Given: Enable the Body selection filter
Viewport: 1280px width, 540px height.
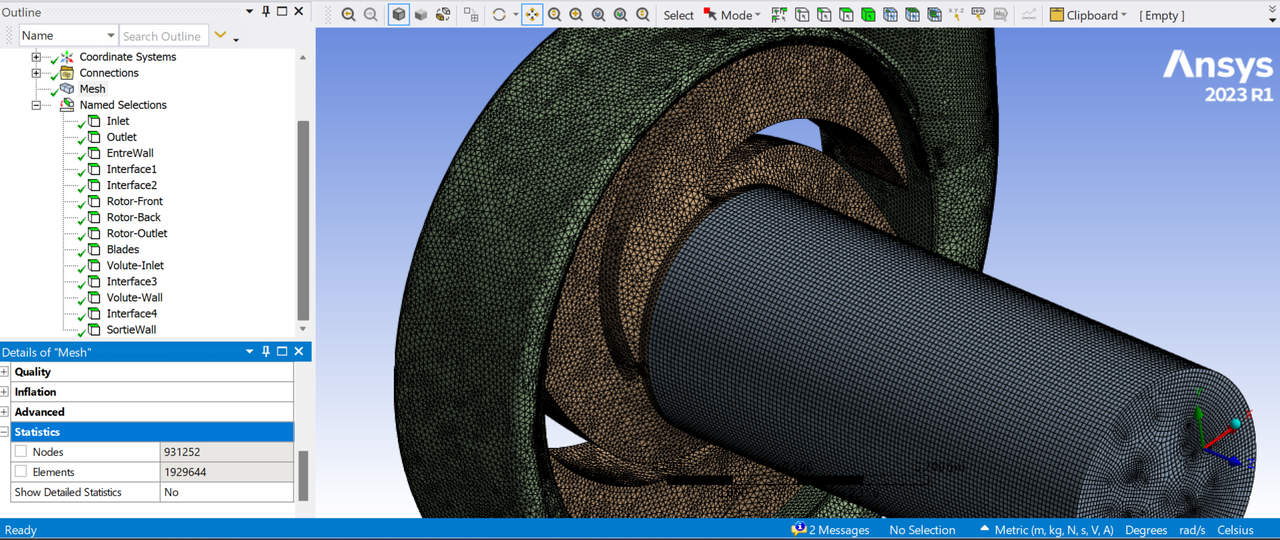Looking at the screenshot, I should pos(868,15).
